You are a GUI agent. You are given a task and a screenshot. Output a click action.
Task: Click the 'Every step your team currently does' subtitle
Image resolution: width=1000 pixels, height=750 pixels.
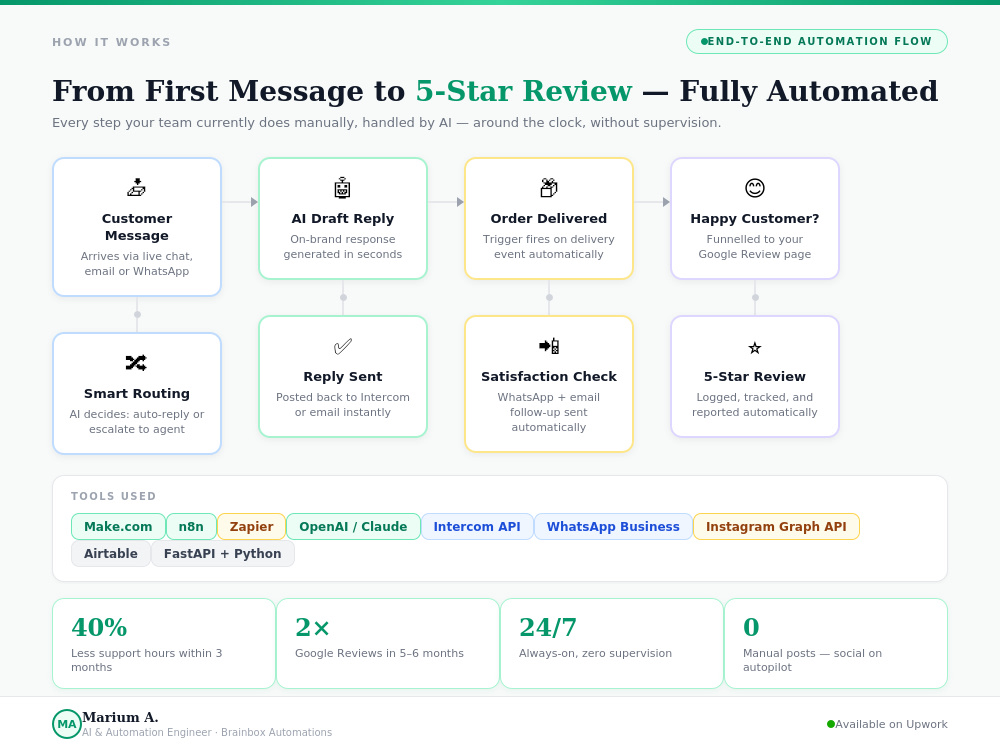[x=386, y=122]
